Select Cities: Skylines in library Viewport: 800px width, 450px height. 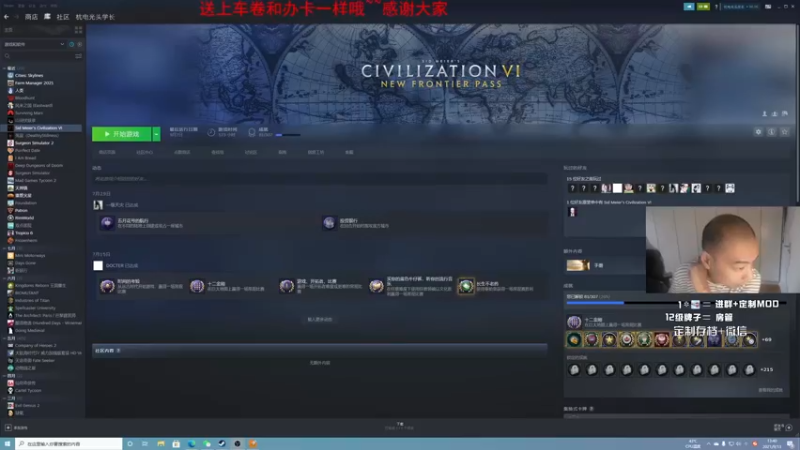click(29, 76)
